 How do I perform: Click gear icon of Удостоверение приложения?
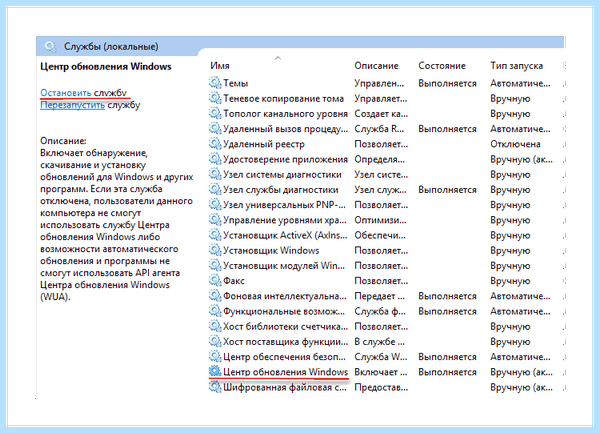(x=215, y=159)
